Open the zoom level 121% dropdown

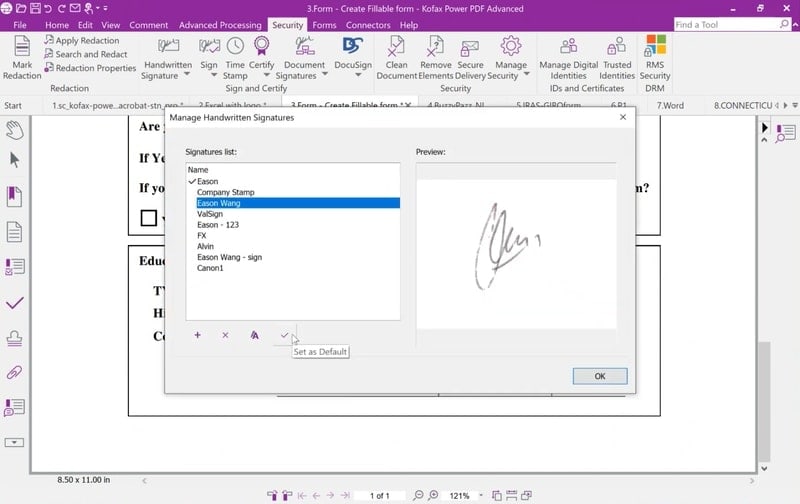481,495
